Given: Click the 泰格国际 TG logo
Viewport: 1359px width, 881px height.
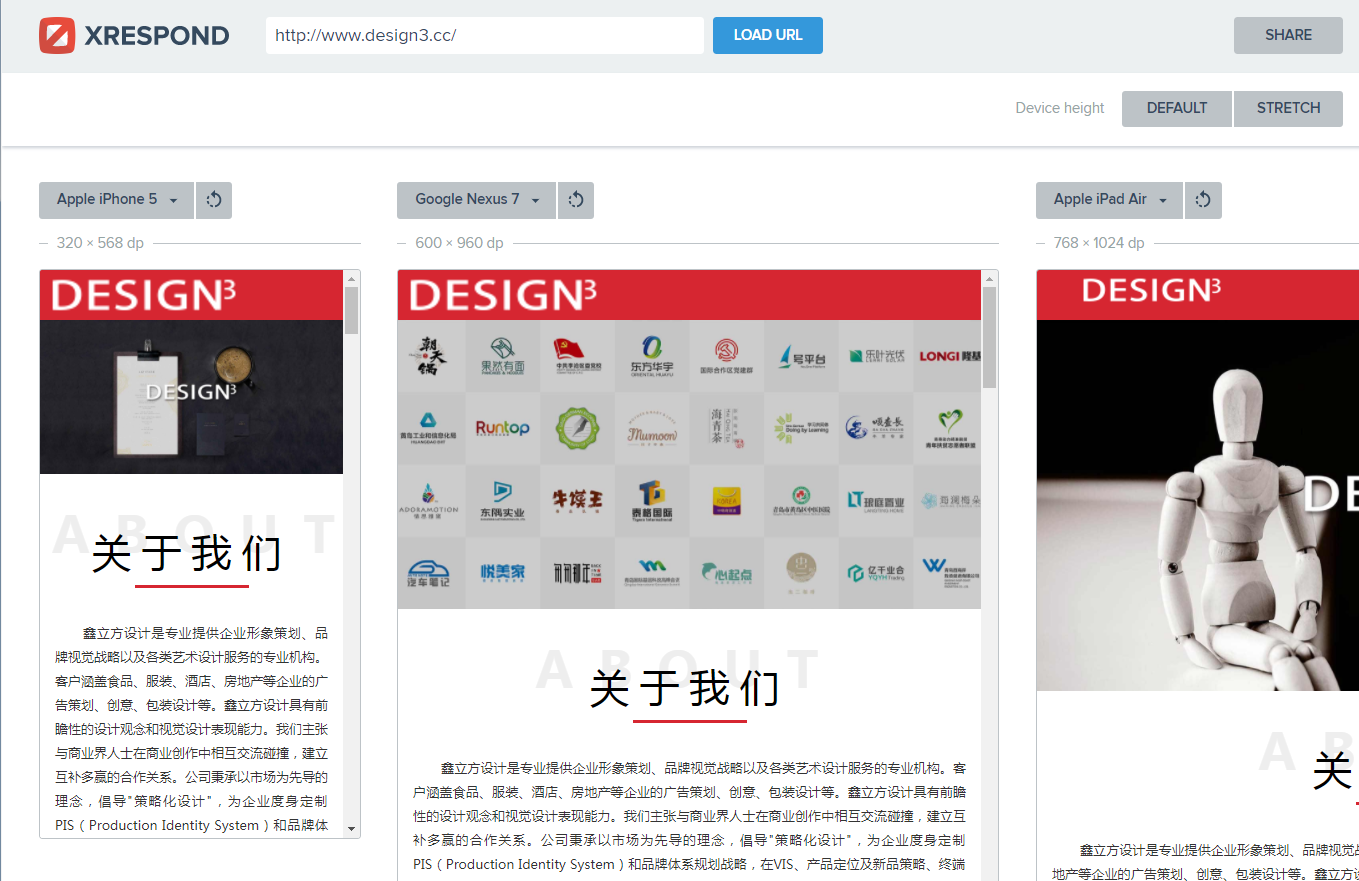Looking at the screenshot, I should pos(652,500).
